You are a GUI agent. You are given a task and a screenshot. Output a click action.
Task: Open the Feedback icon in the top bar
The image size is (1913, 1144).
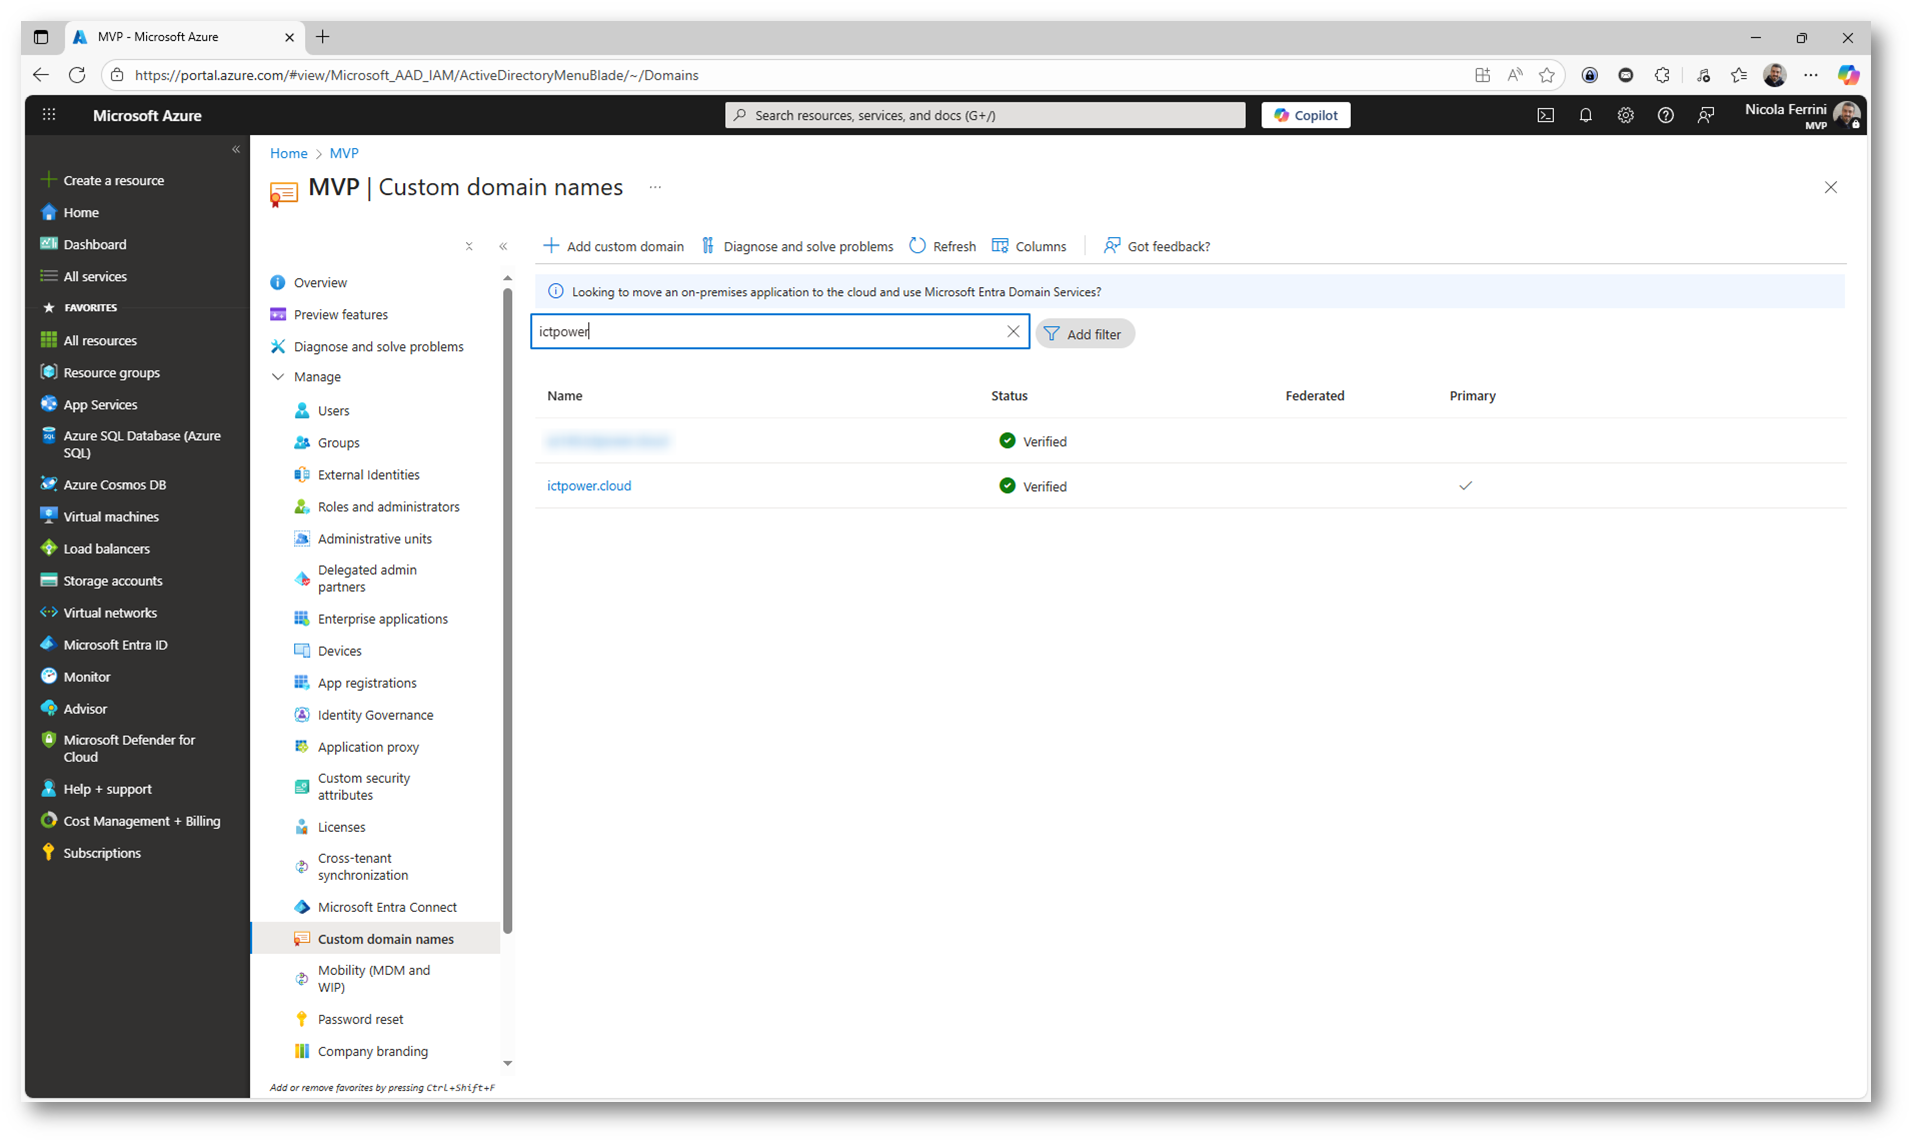point(1705,114)
